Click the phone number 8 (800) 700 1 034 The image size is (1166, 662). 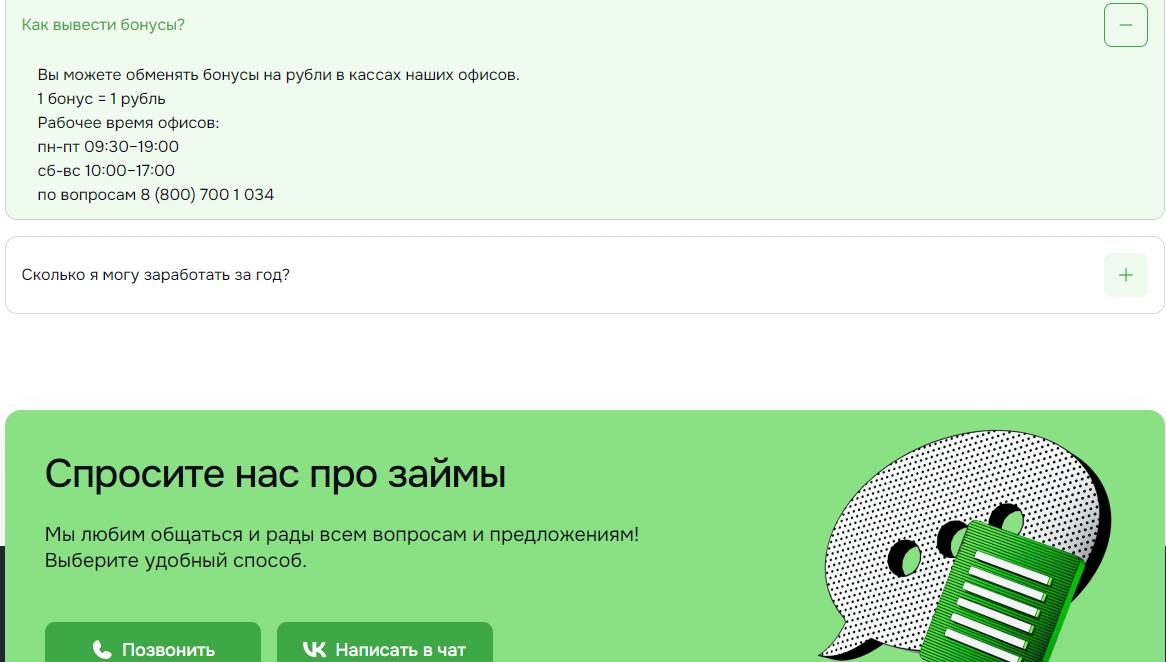coord(213,195)
